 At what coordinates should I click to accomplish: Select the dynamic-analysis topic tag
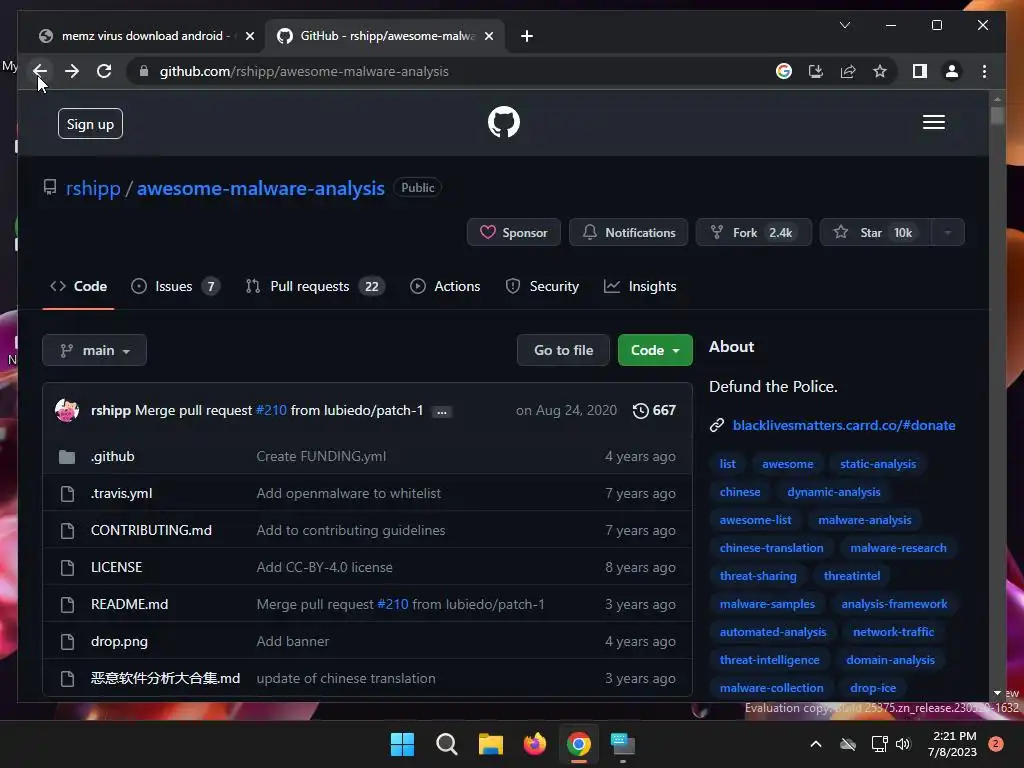pos(833,492)
